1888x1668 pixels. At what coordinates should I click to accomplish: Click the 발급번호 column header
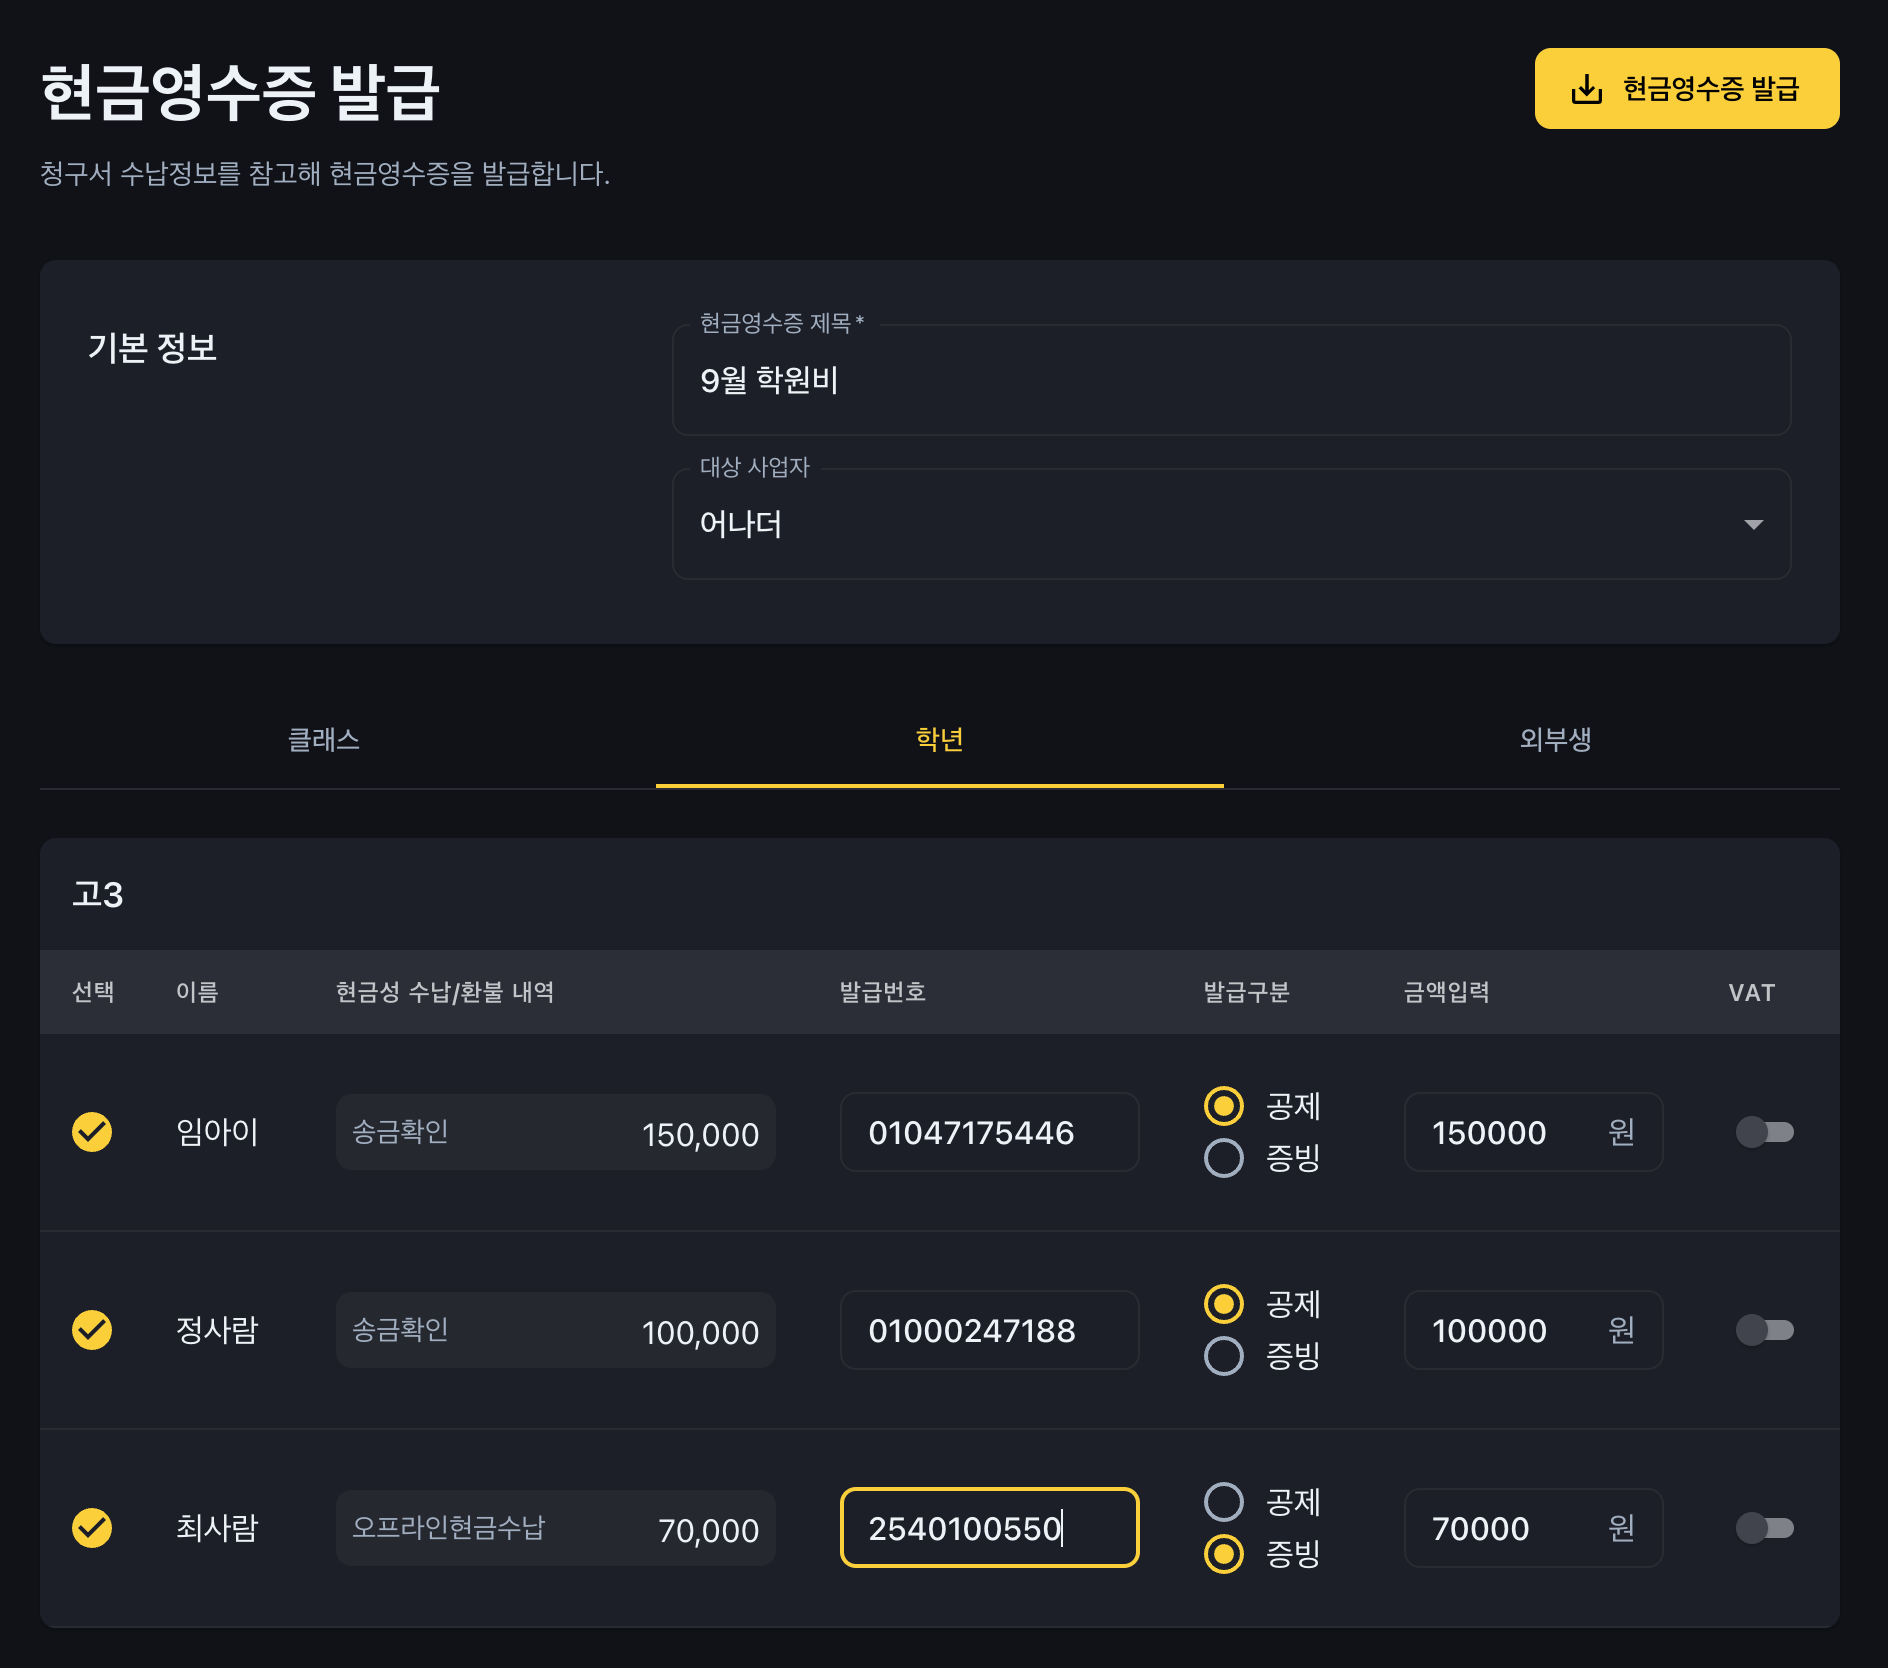tap(883, 992)
